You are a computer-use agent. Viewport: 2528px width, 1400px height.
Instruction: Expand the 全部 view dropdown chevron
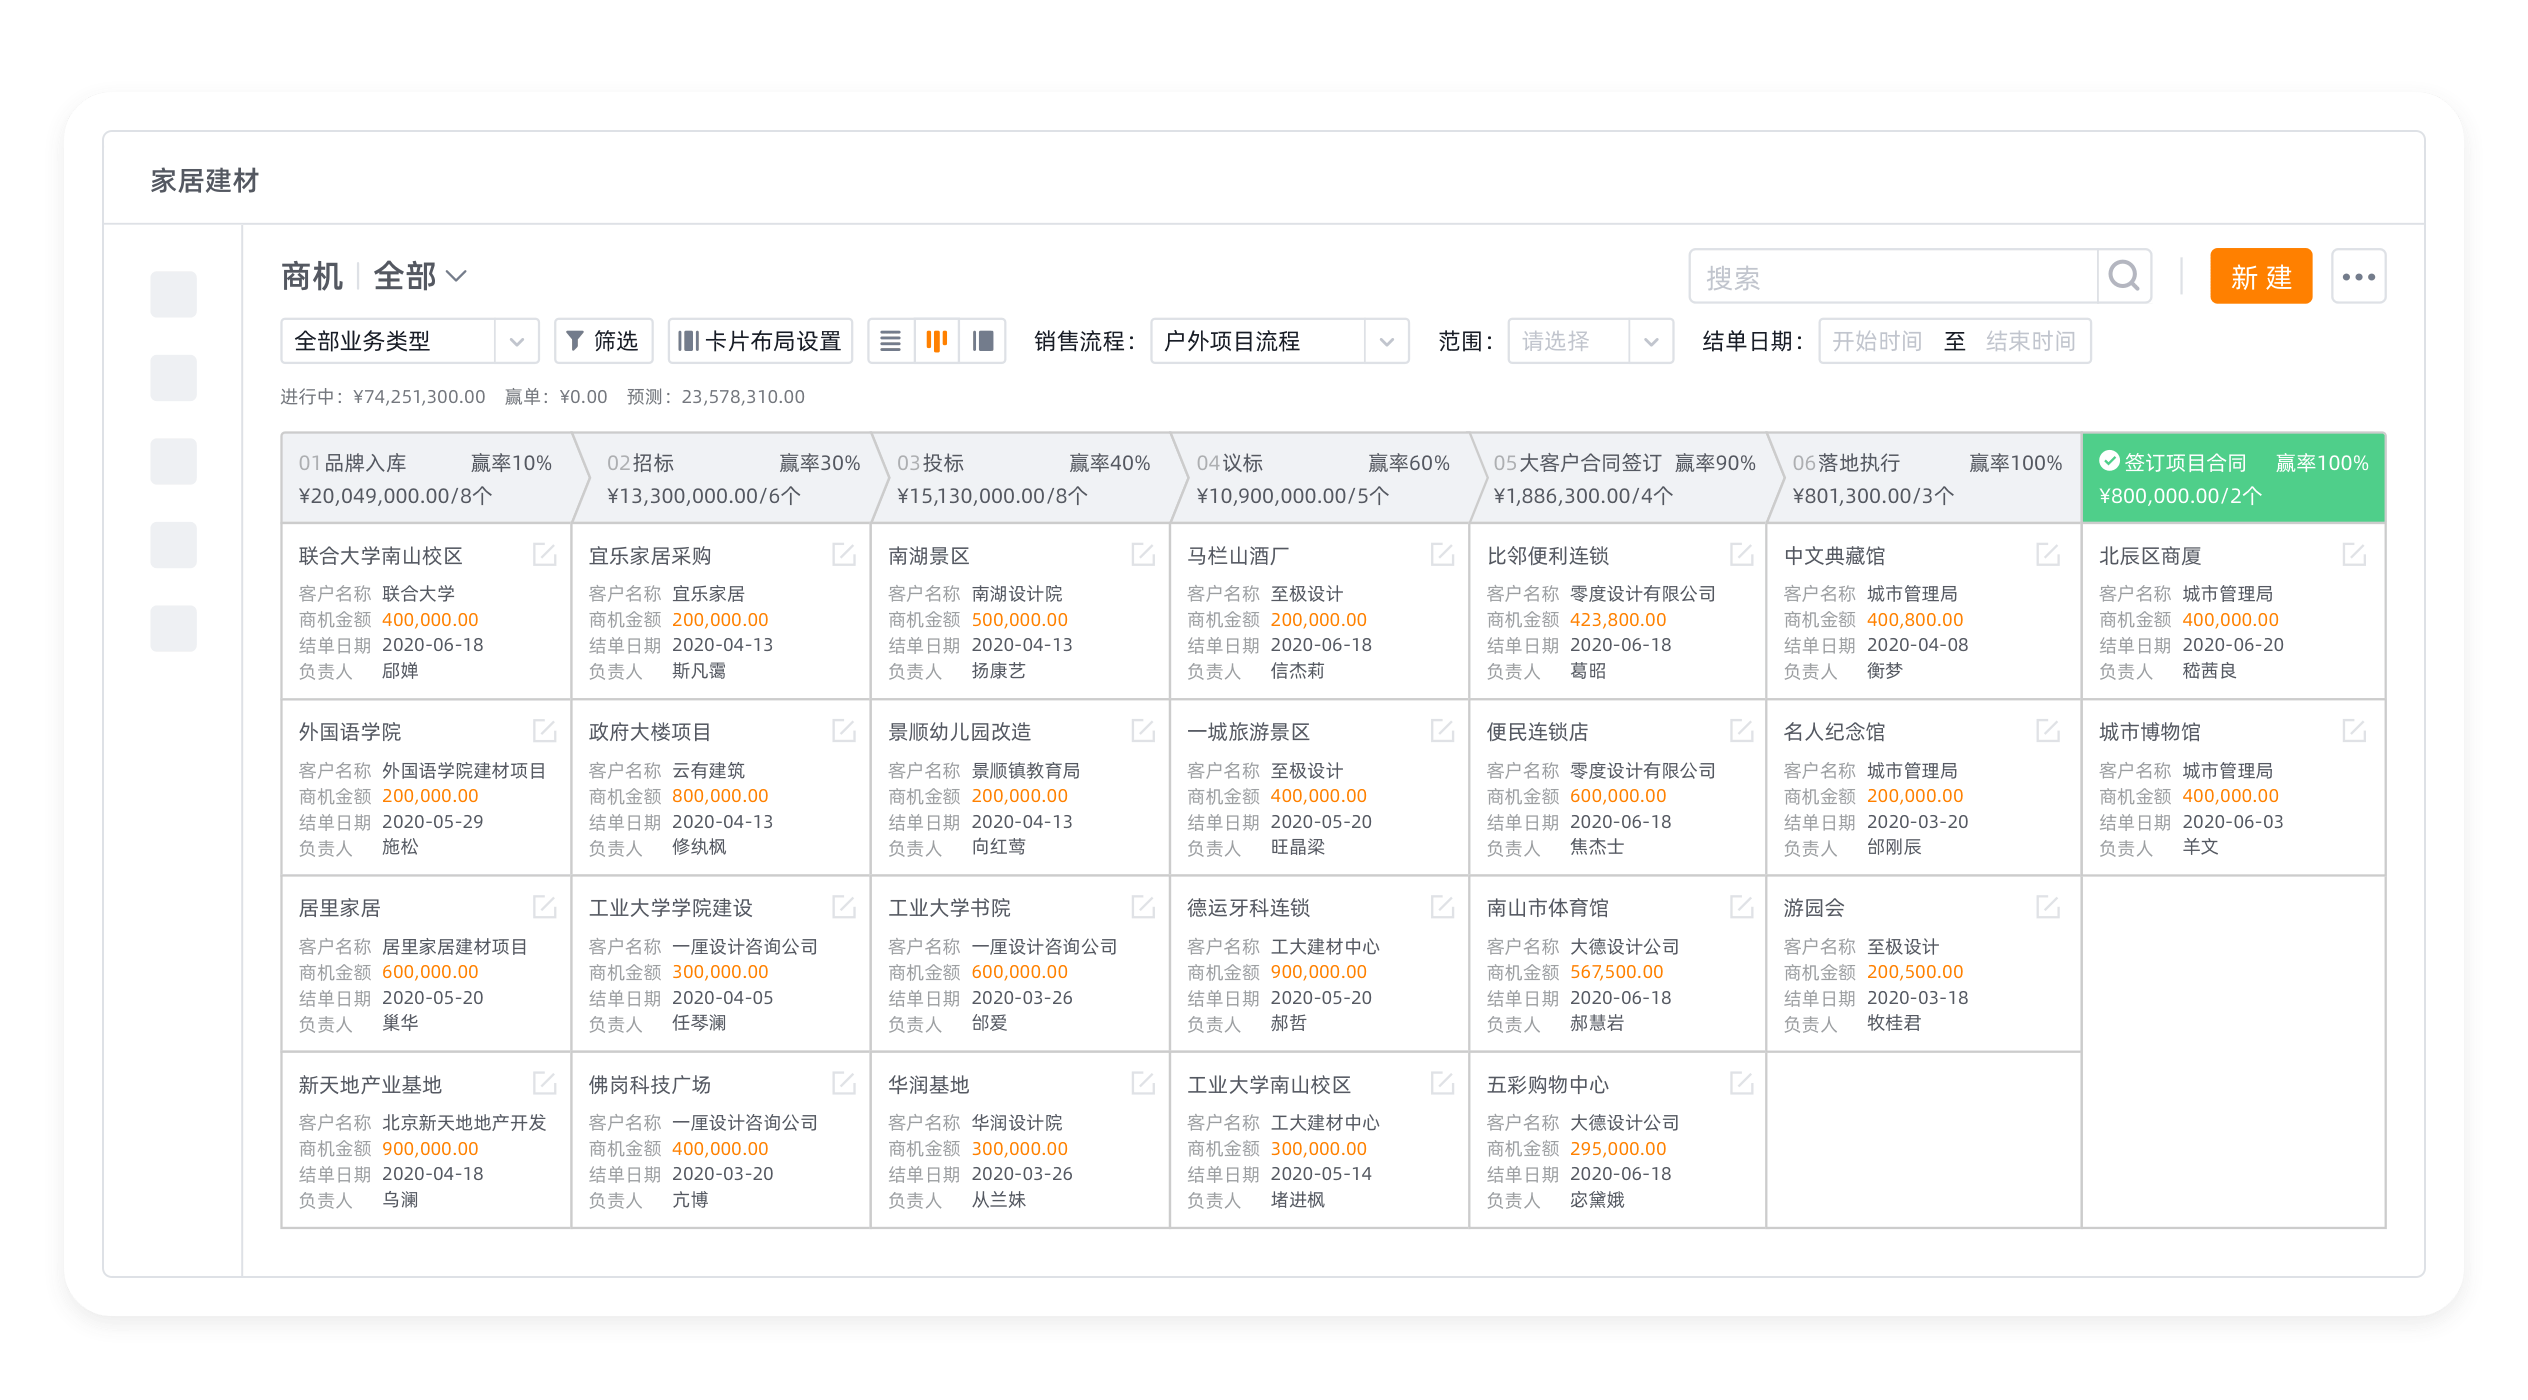coord(456,276)
